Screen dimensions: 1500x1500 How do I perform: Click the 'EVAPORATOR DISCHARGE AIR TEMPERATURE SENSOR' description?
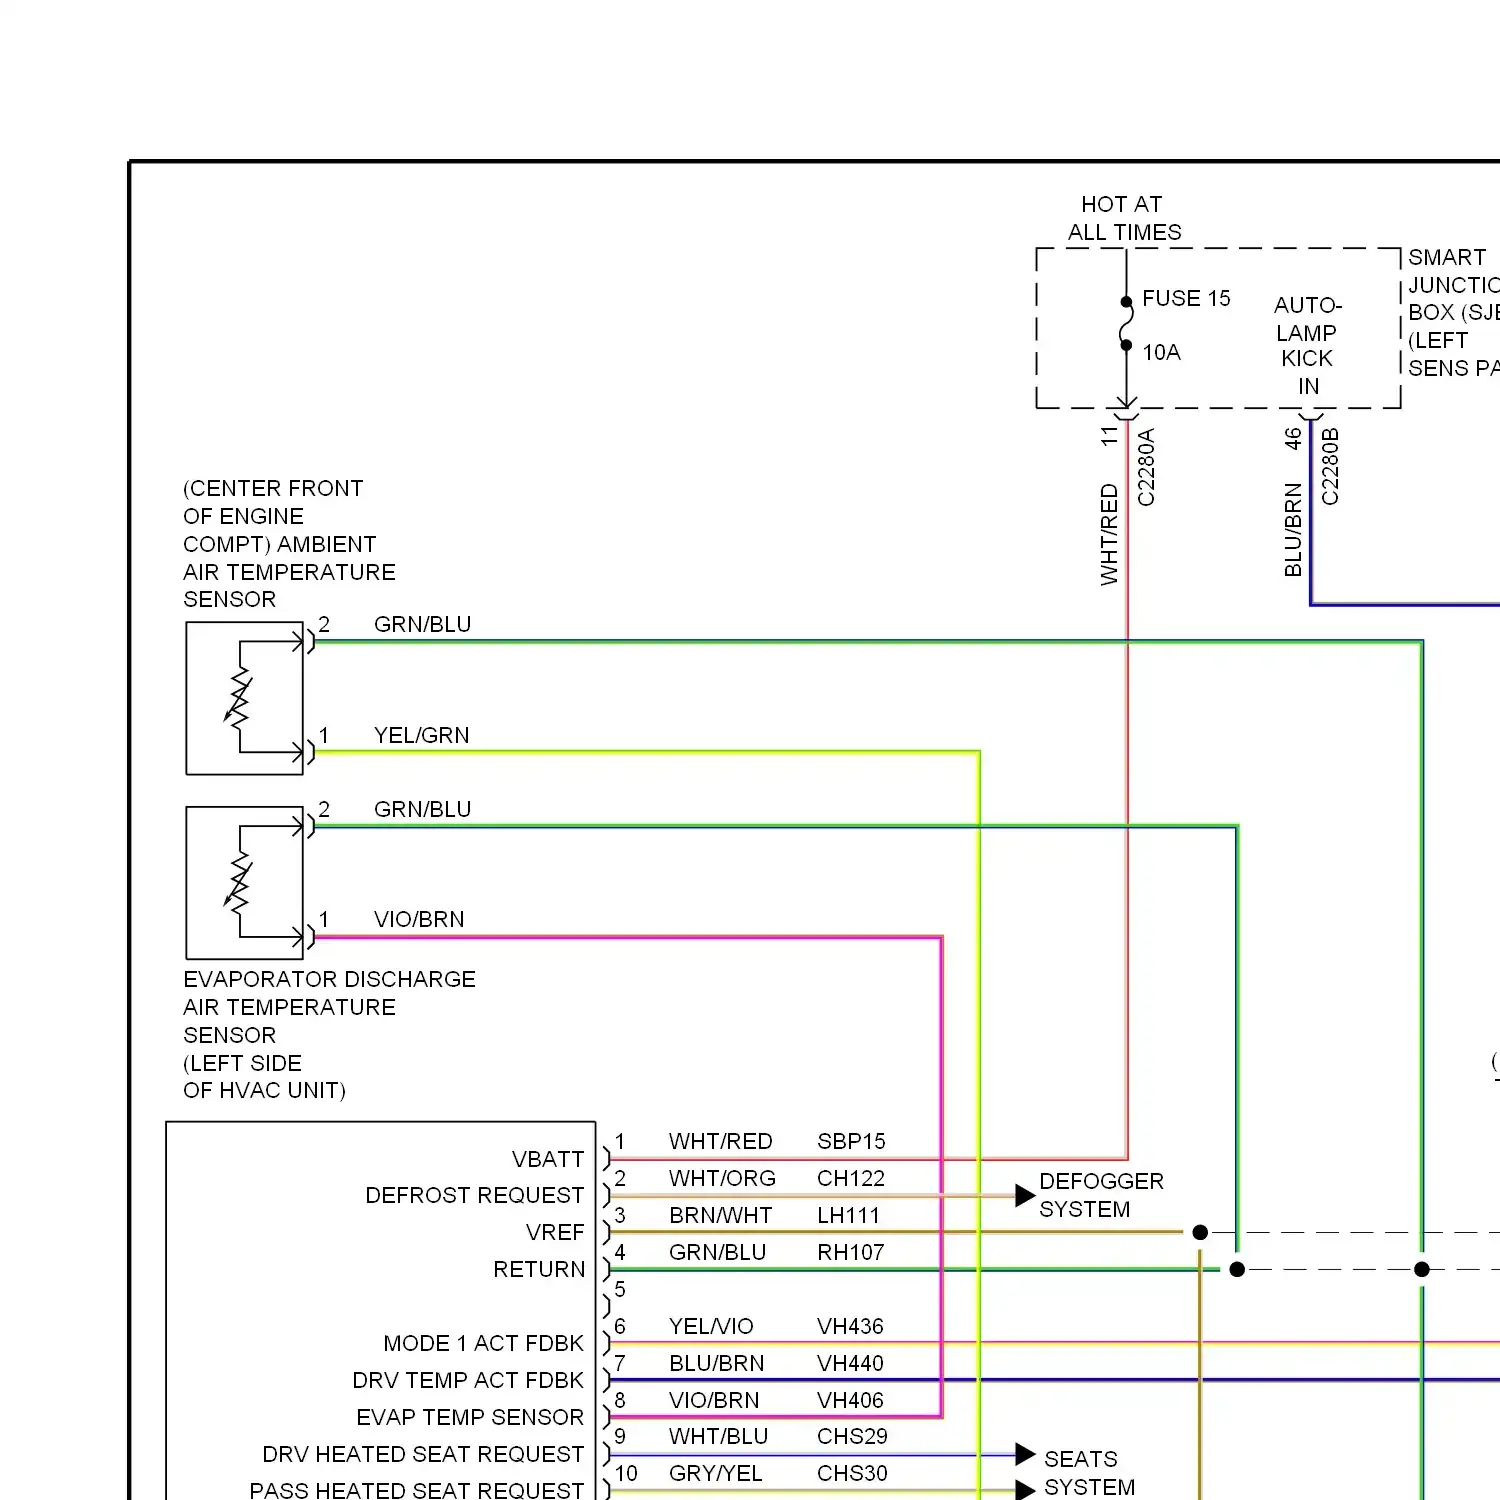[329, 1035]
